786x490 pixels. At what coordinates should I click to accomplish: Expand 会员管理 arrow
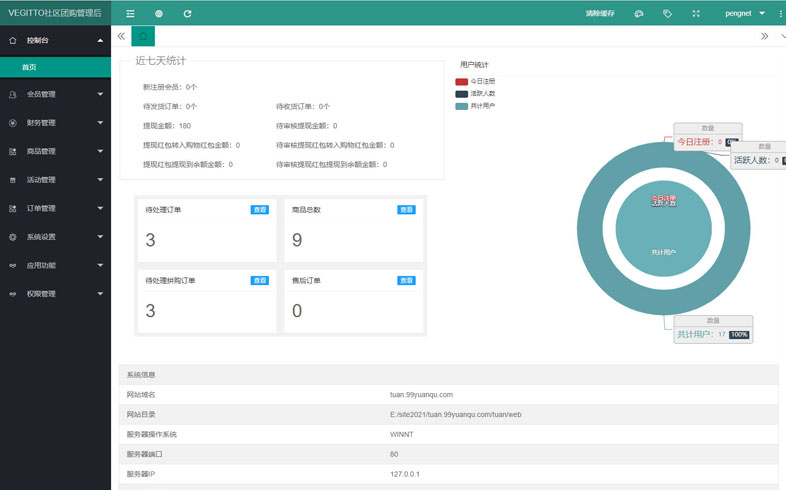click(100, 94)
